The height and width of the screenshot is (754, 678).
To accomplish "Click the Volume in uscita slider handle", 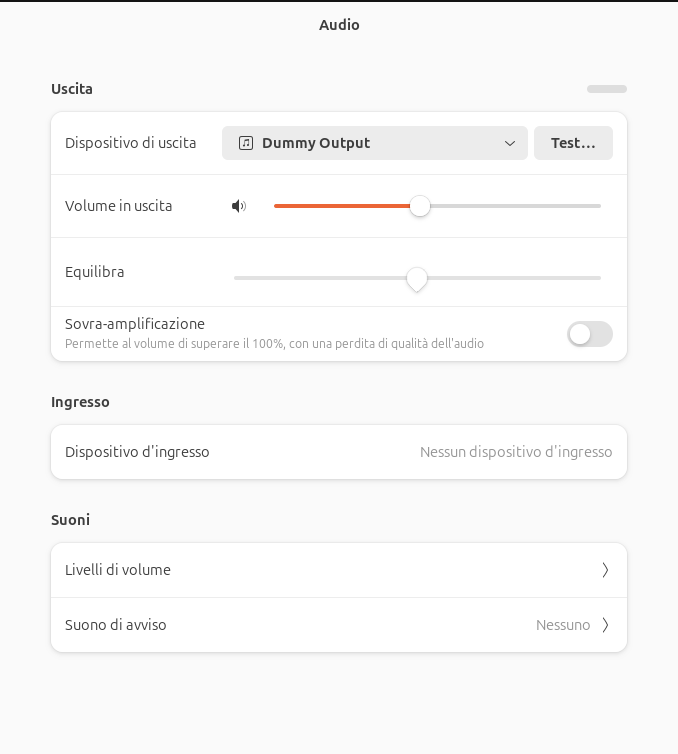I will tap(420, 206).
